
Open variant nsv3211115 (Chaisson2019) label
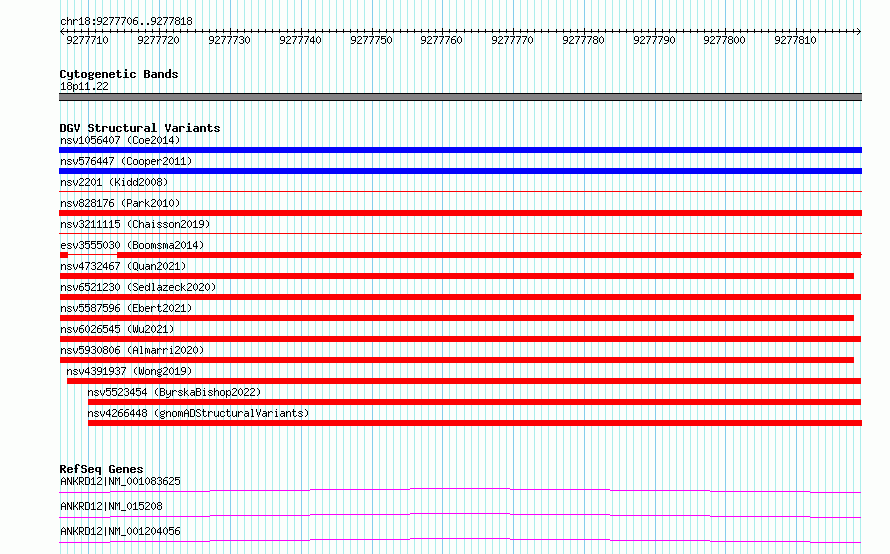[135, 224]
